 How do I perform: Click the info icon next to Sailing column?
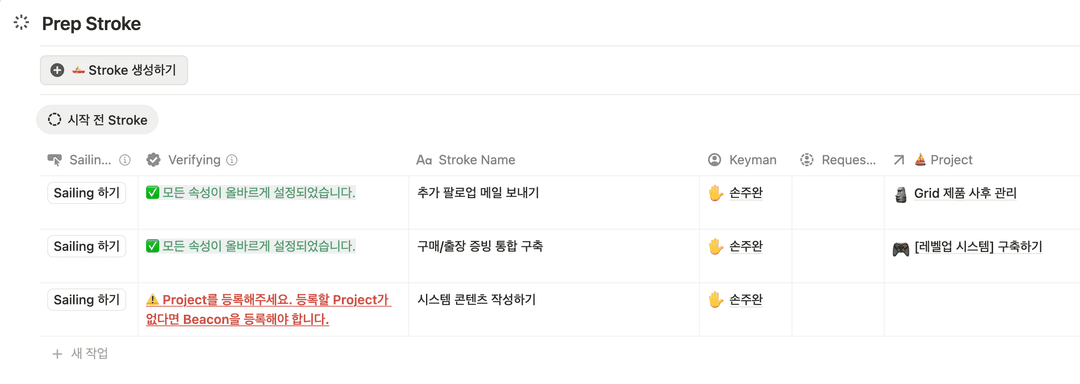125,160
